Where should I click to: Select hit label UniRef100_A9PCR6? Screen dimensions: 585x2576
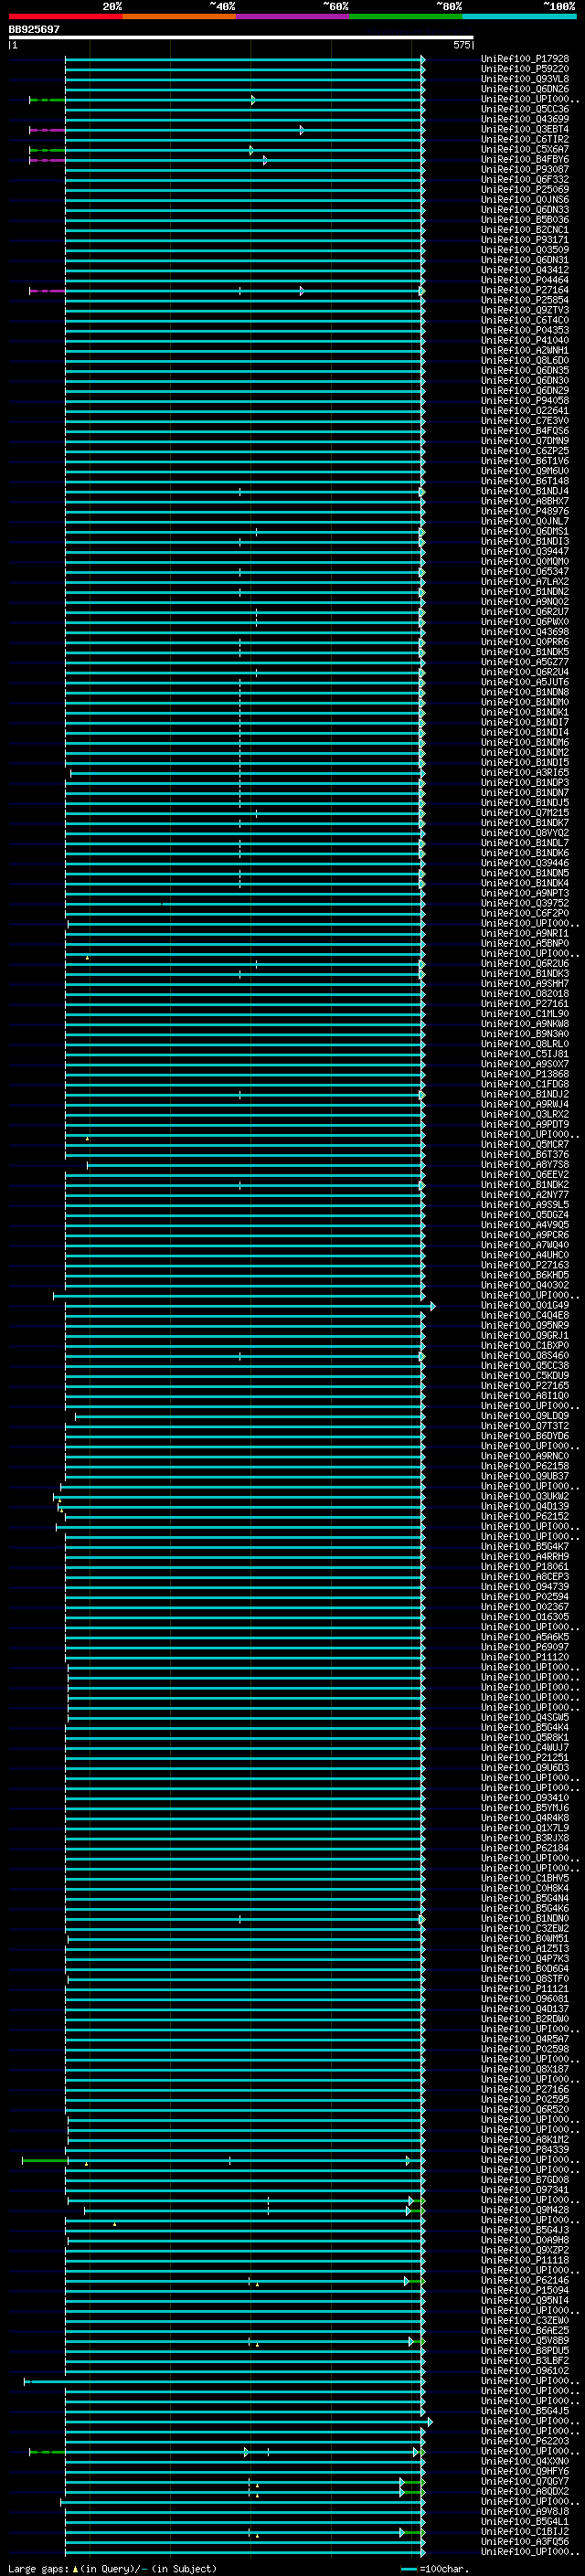(524, 1235)
